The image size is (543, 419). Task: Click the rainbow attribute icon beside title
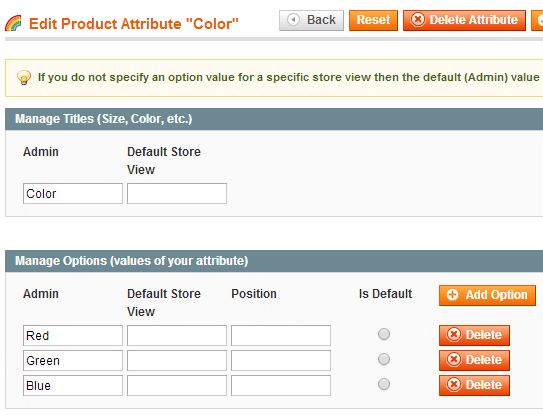point(14,23)
